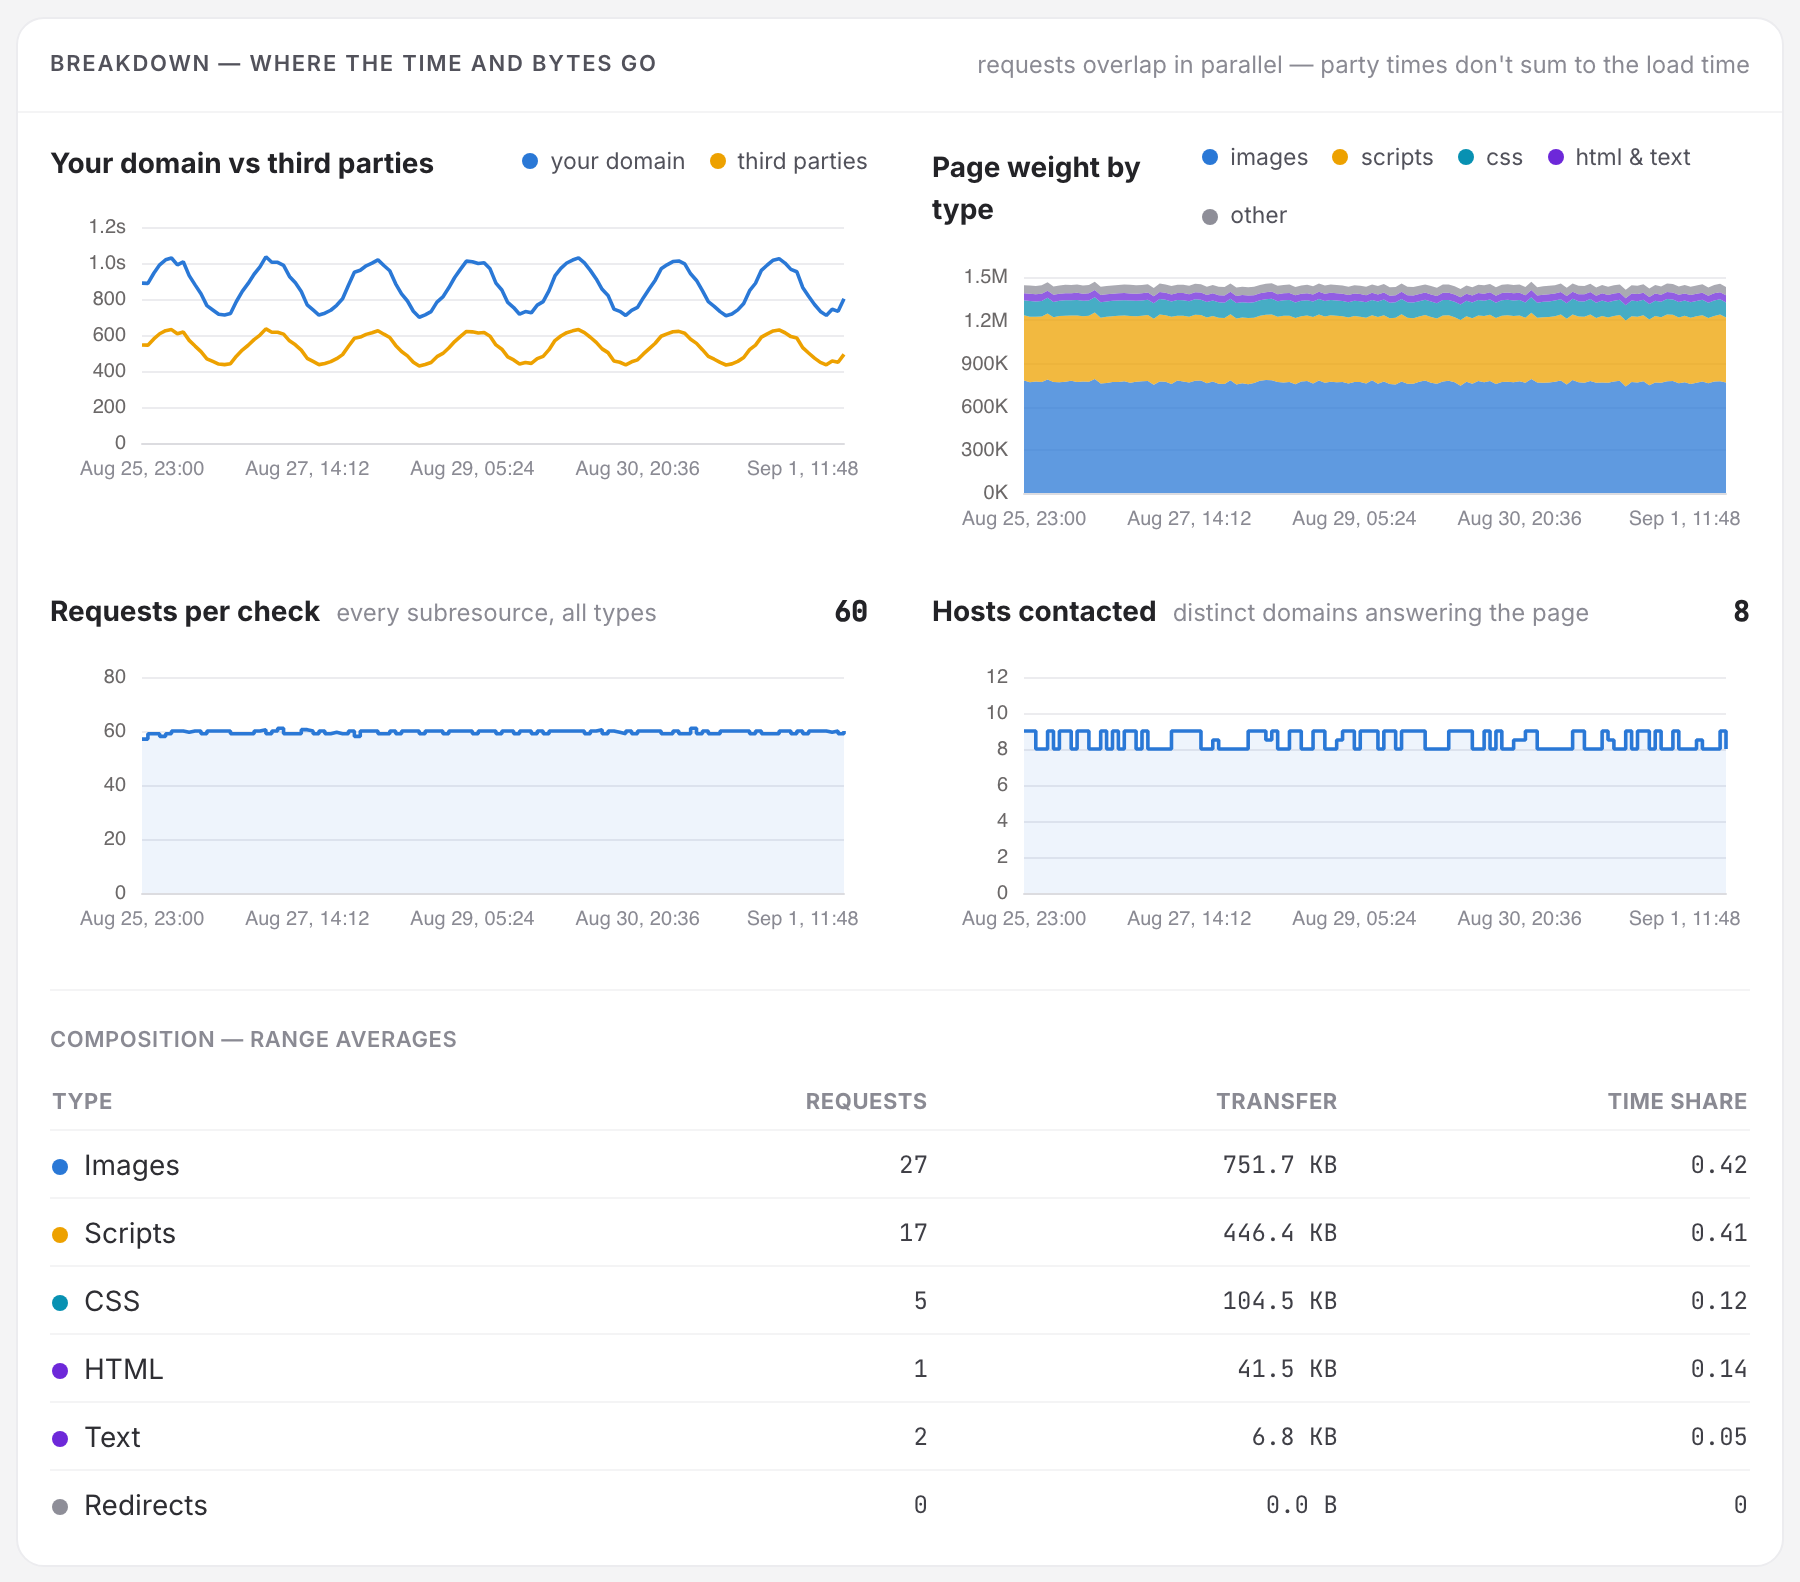Click the 0.14 time share value

1719,1369
